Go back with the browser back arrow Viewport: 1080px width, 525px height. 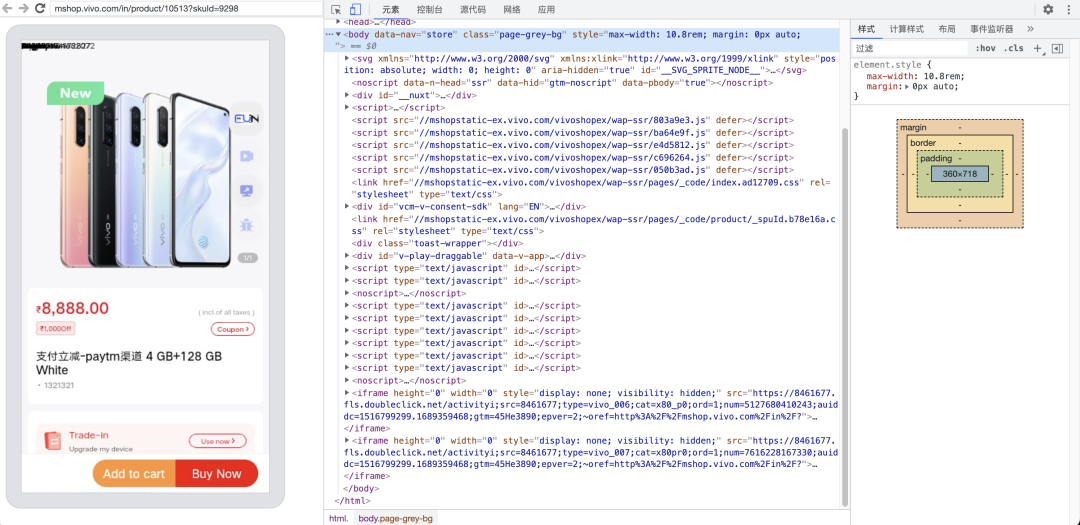[8, 8]
